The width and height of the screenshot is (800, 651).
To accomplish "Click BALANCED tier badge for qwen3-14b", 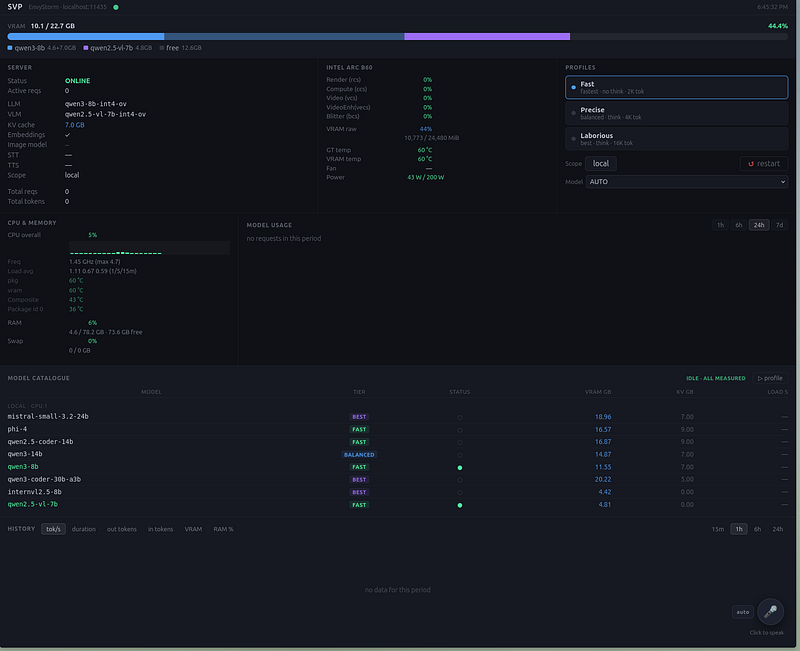I will click(359, 455).
